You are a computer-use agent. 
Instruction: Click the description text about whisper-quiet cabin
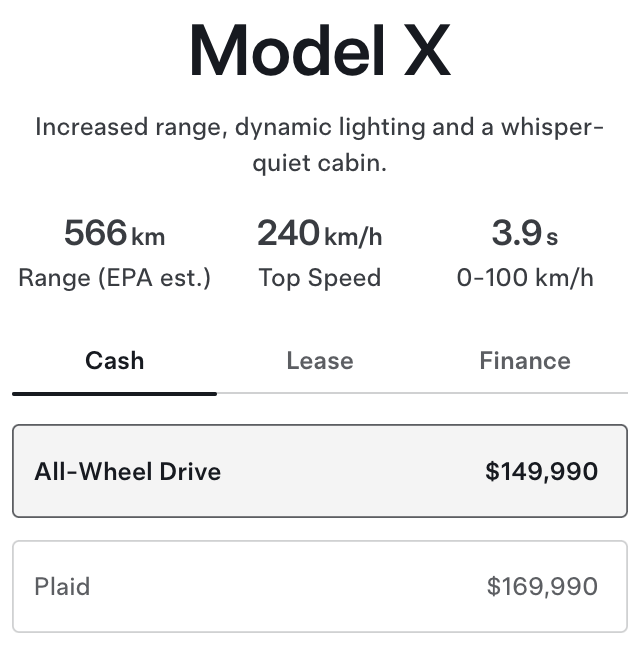pos(319,145)
